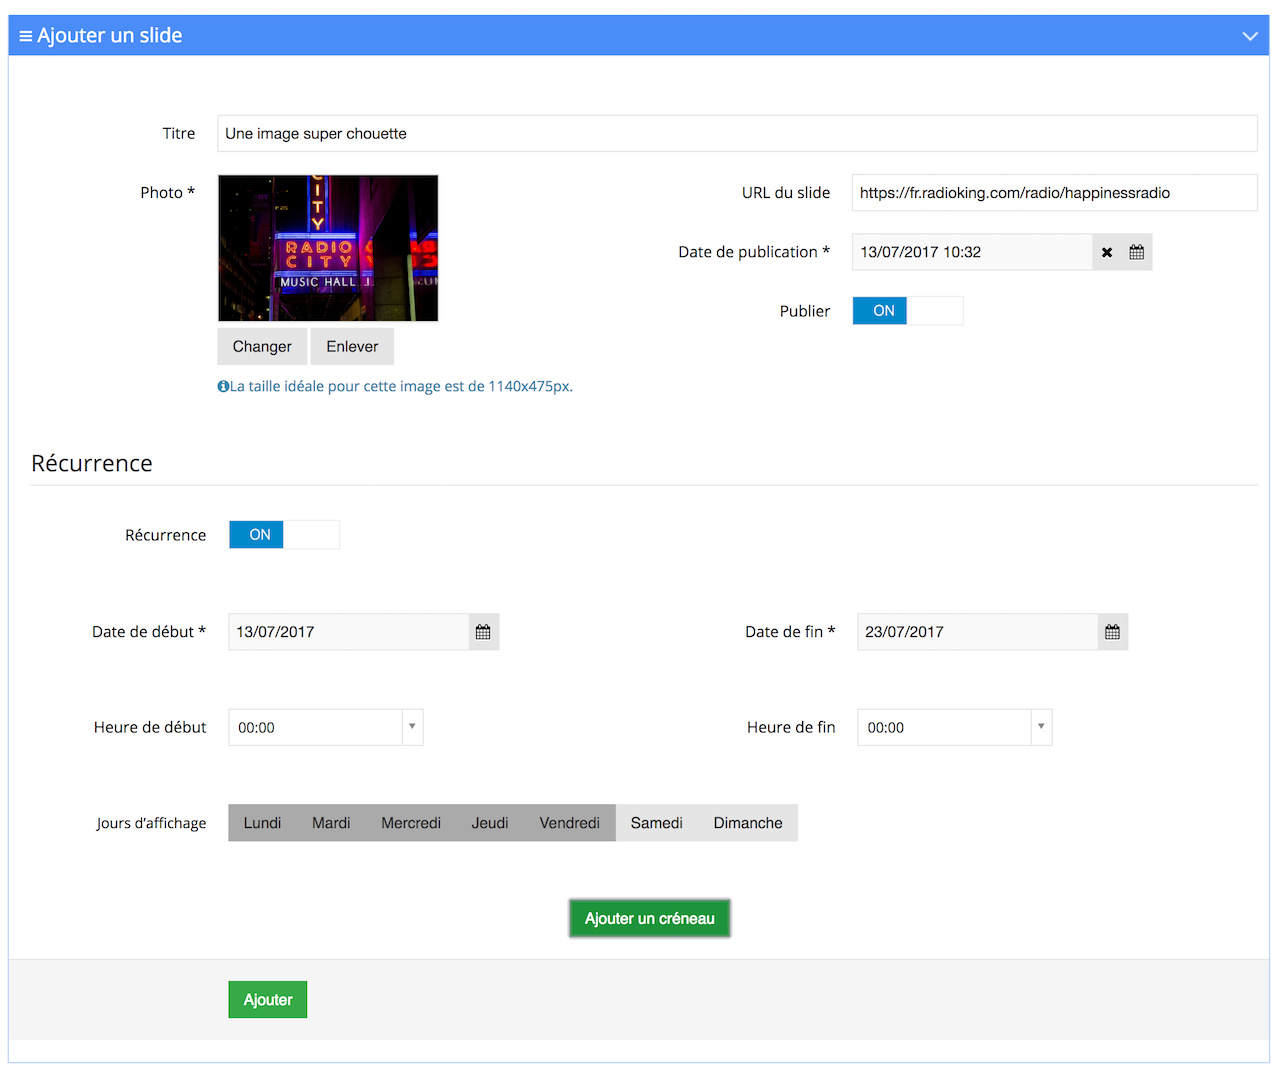1280x1072 pixels.
Task: Open the calendar picker for Date de publication
Action: [1137, 252]
